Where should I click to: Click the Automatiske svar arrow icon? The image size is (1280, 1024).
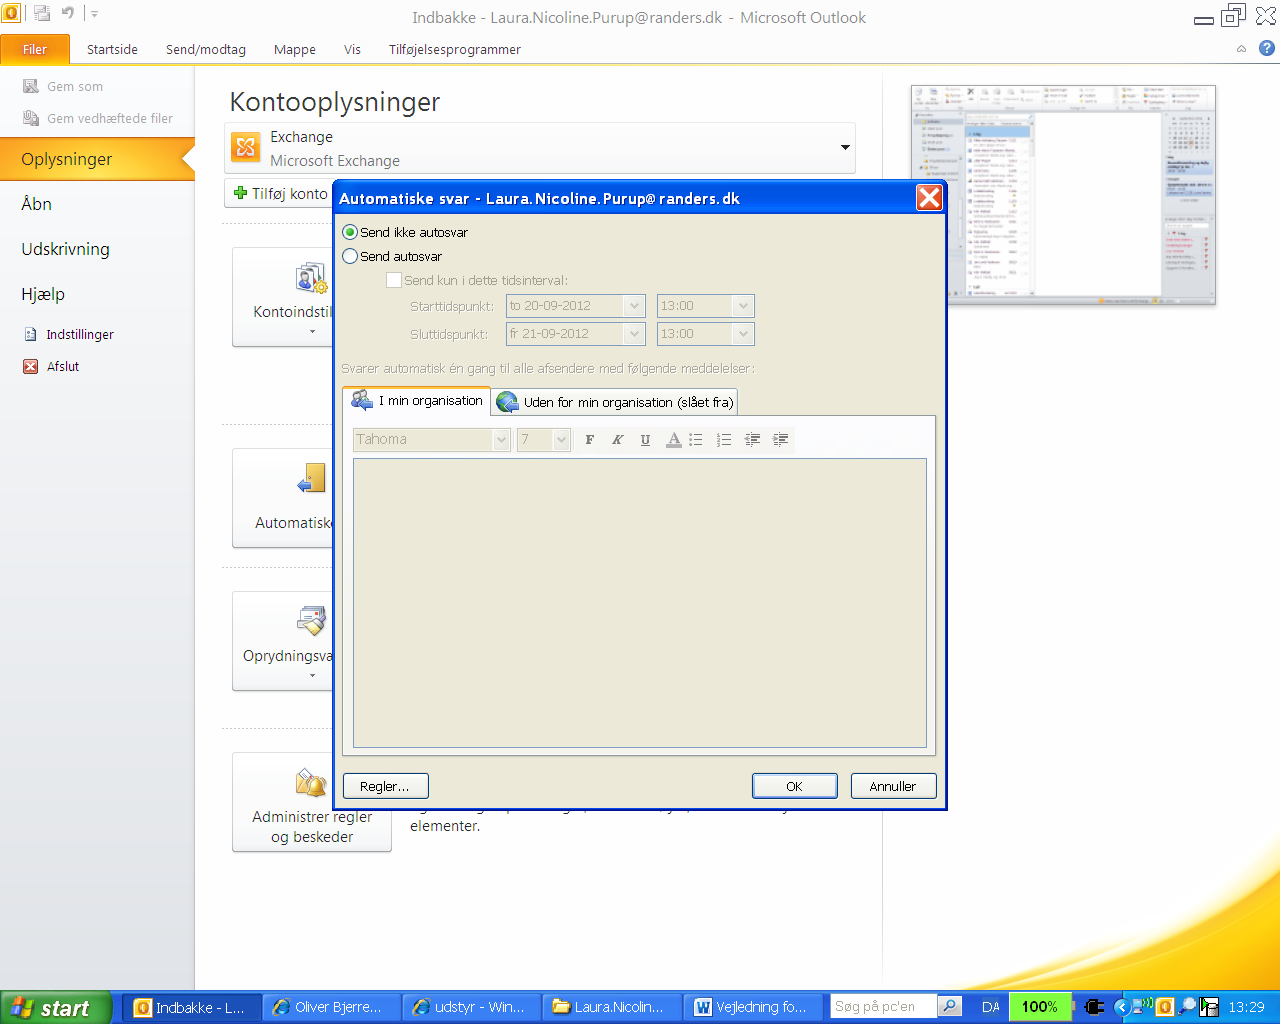312,478
